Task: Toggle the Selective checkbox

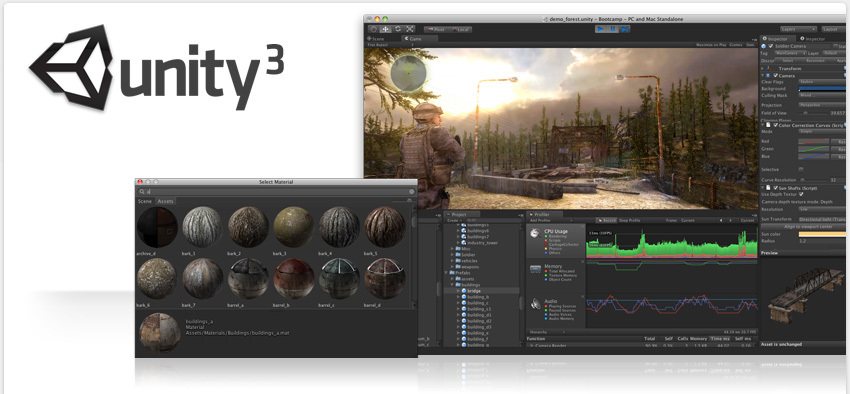Action: [x=801, y=170]
